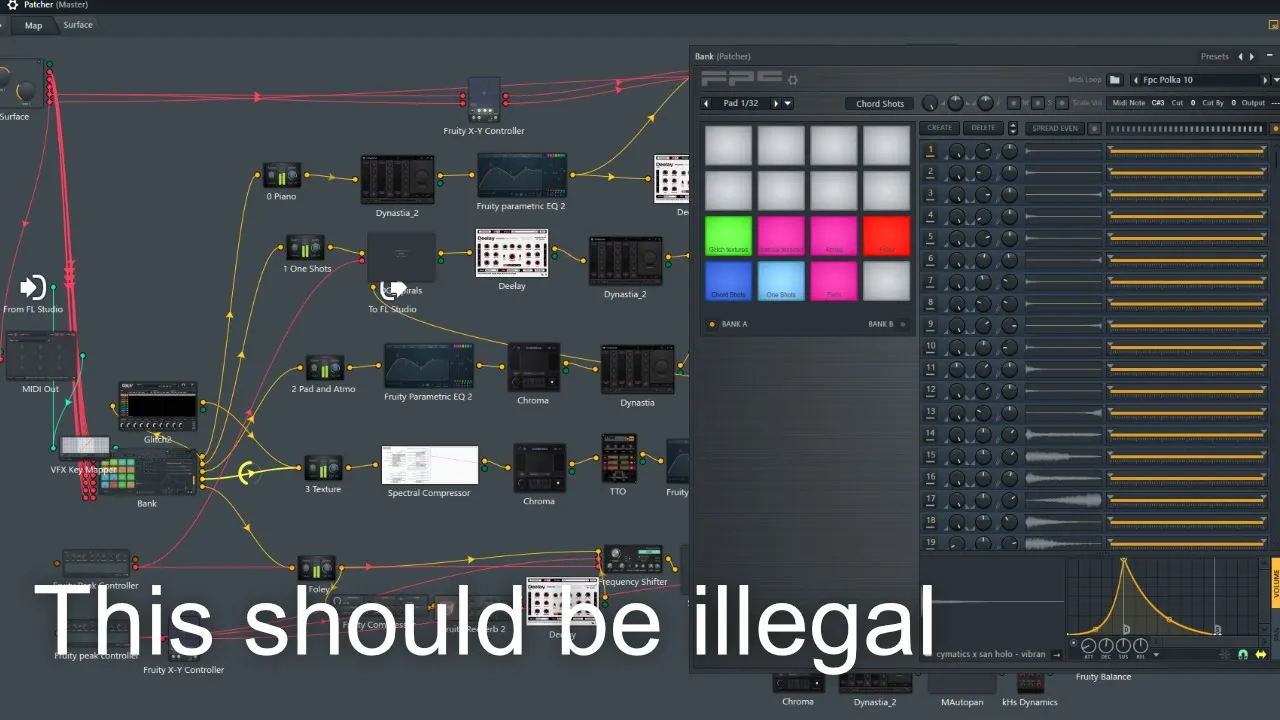Click the yellow envelope slide arrows icon
The image size is (1280, 720).
point(1261,655)
